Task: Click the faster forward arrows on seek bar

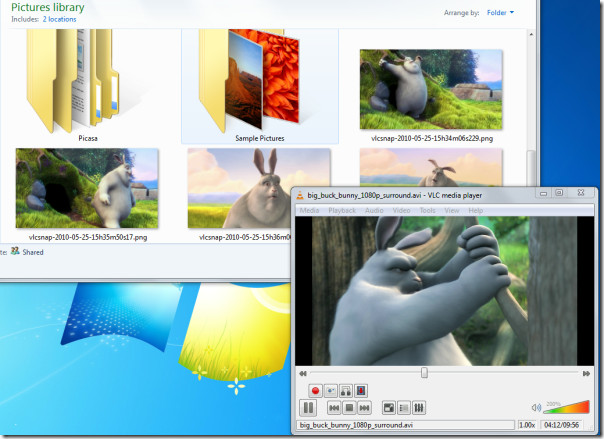Action: pyautogui.click(x=586, y=373)
